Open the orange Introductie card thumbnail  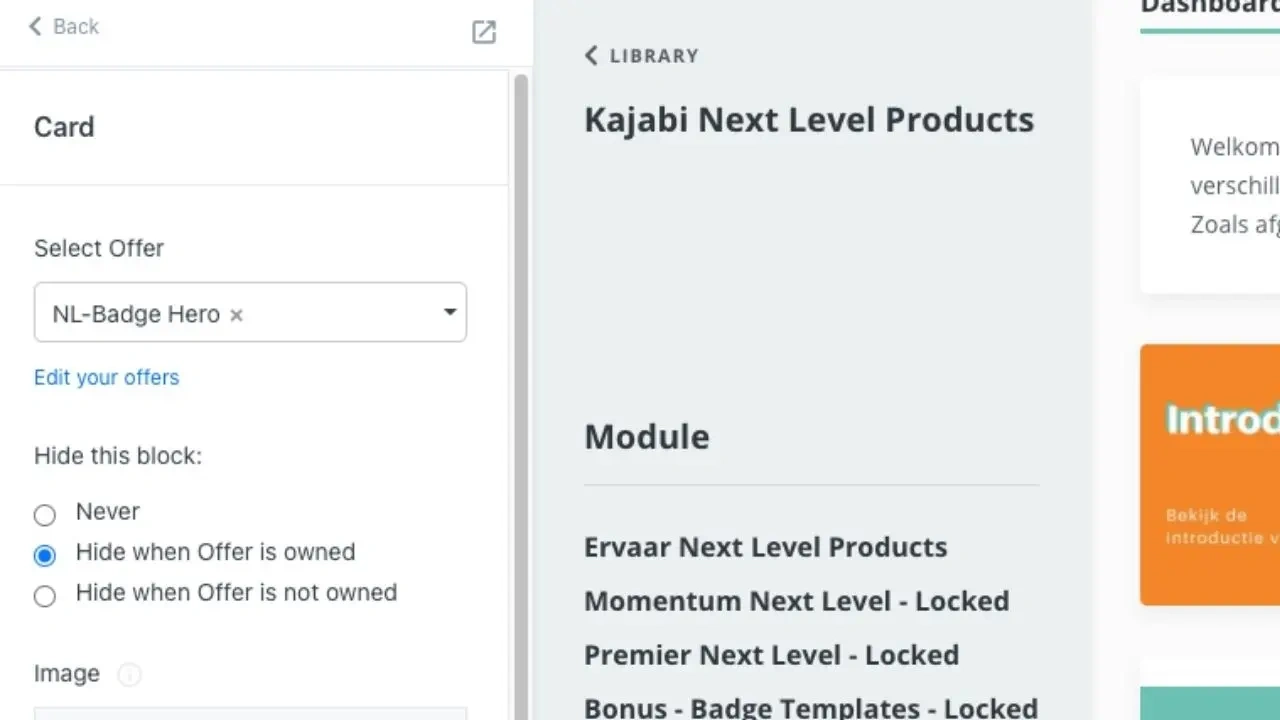(1210, 475)
